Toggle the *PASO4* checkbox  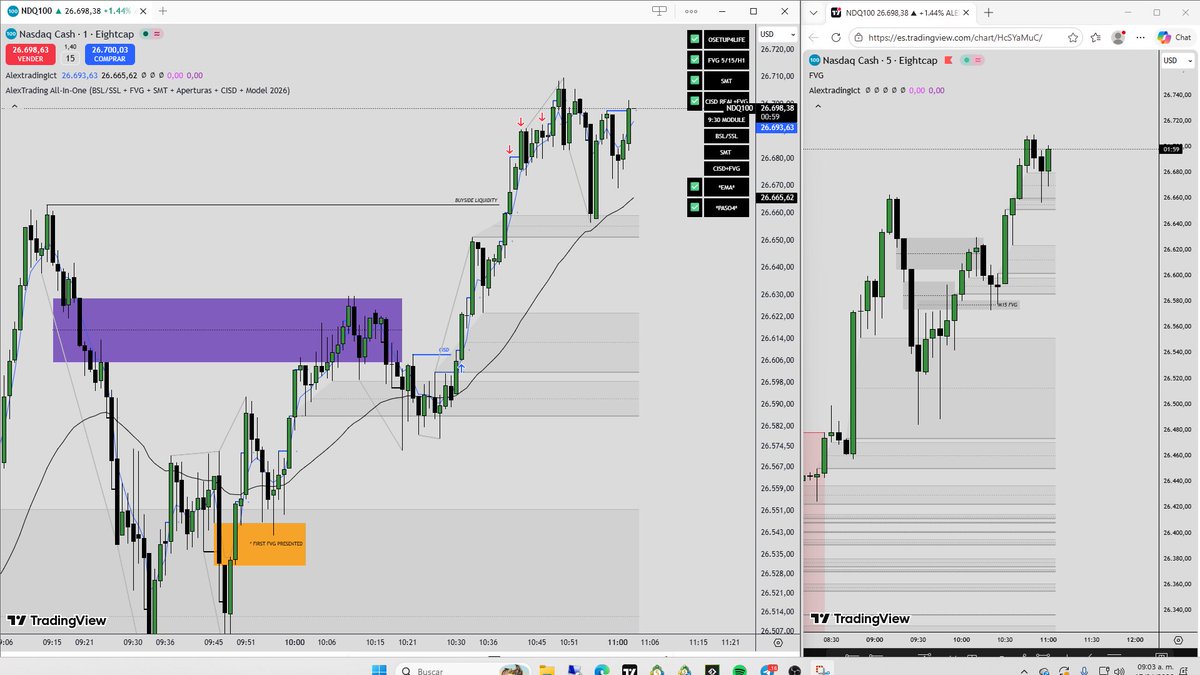click(694, 208)
